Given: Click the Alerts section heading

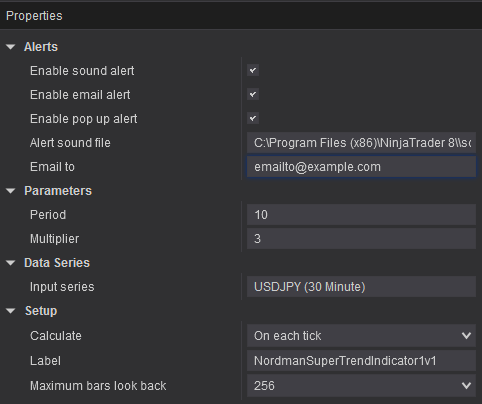Looking at the screenshot, I should (41, 47).
